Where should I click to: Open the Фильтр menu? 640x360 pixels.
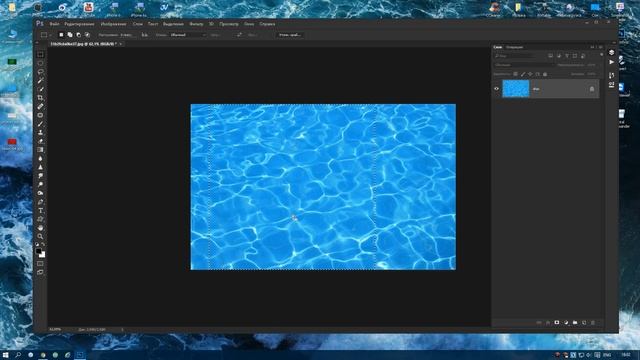click(196, 24)
